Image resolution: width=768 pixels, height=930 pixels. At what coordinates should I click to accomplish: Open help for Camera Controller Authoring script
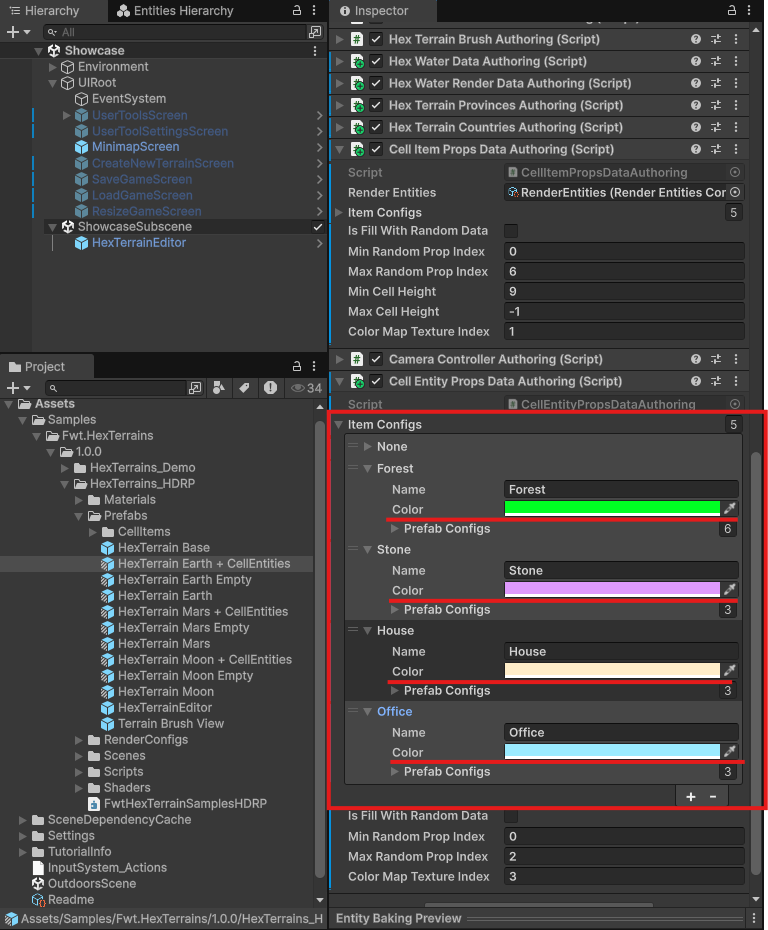[696, 359]
